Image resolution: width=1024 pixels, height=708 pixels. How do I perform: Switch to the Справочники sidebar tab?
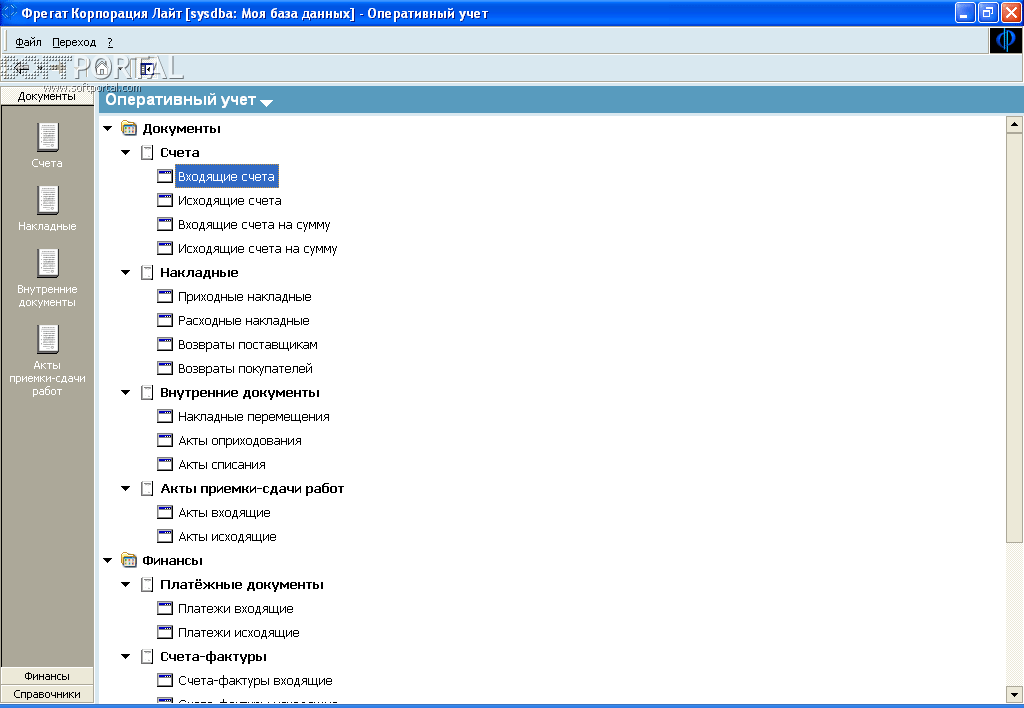[47, 694]
